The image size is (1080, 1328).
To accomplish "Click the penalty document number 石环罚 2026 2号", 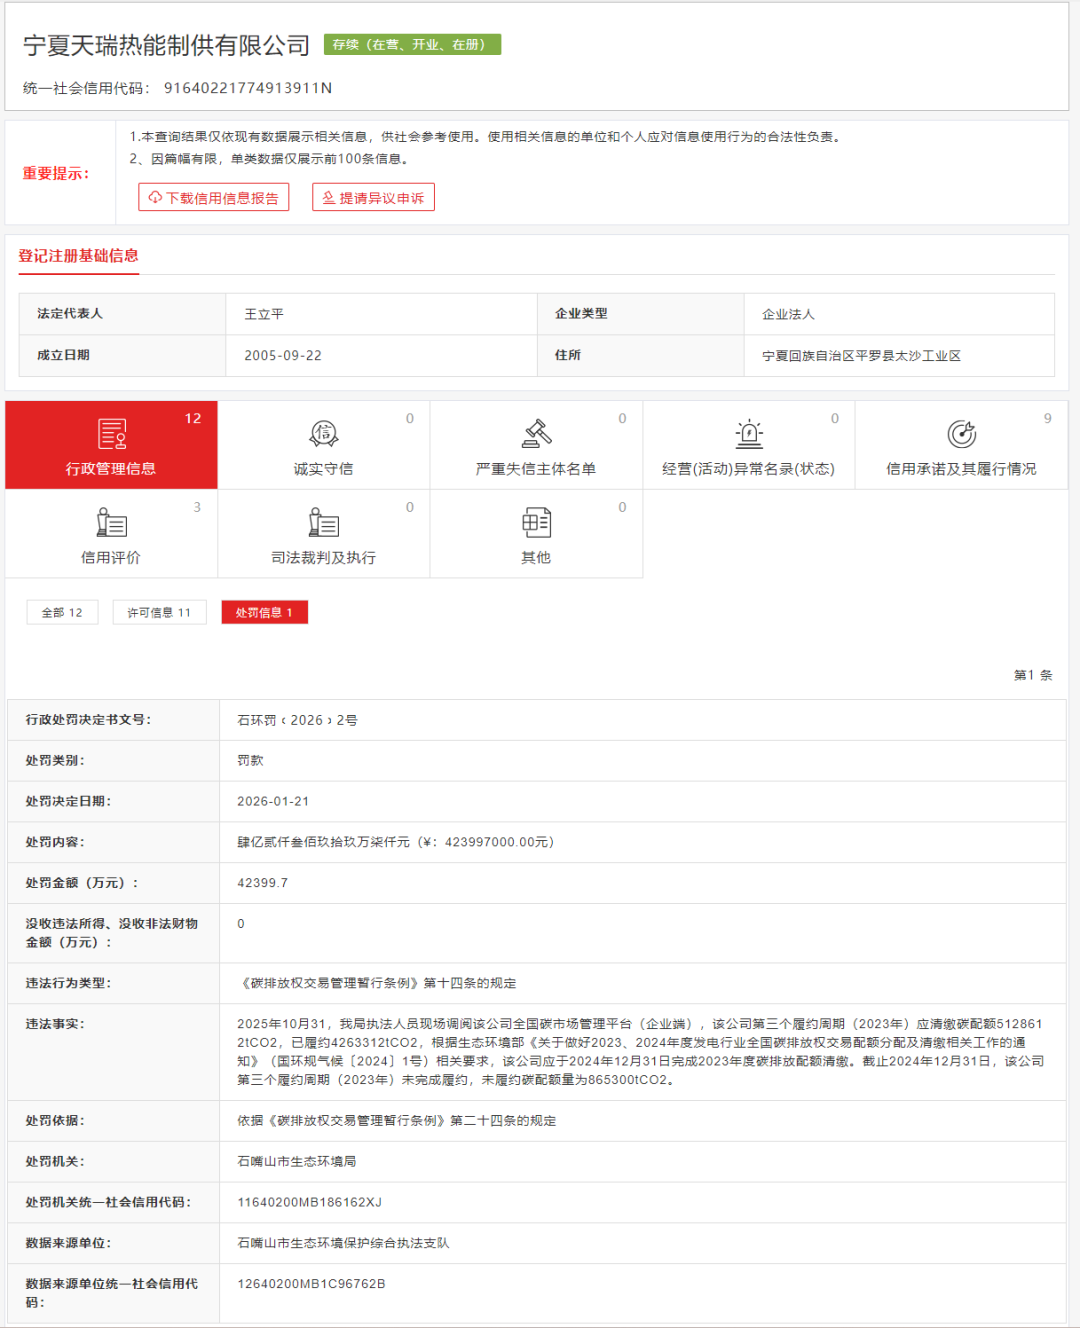I will [x=297, y=720].
